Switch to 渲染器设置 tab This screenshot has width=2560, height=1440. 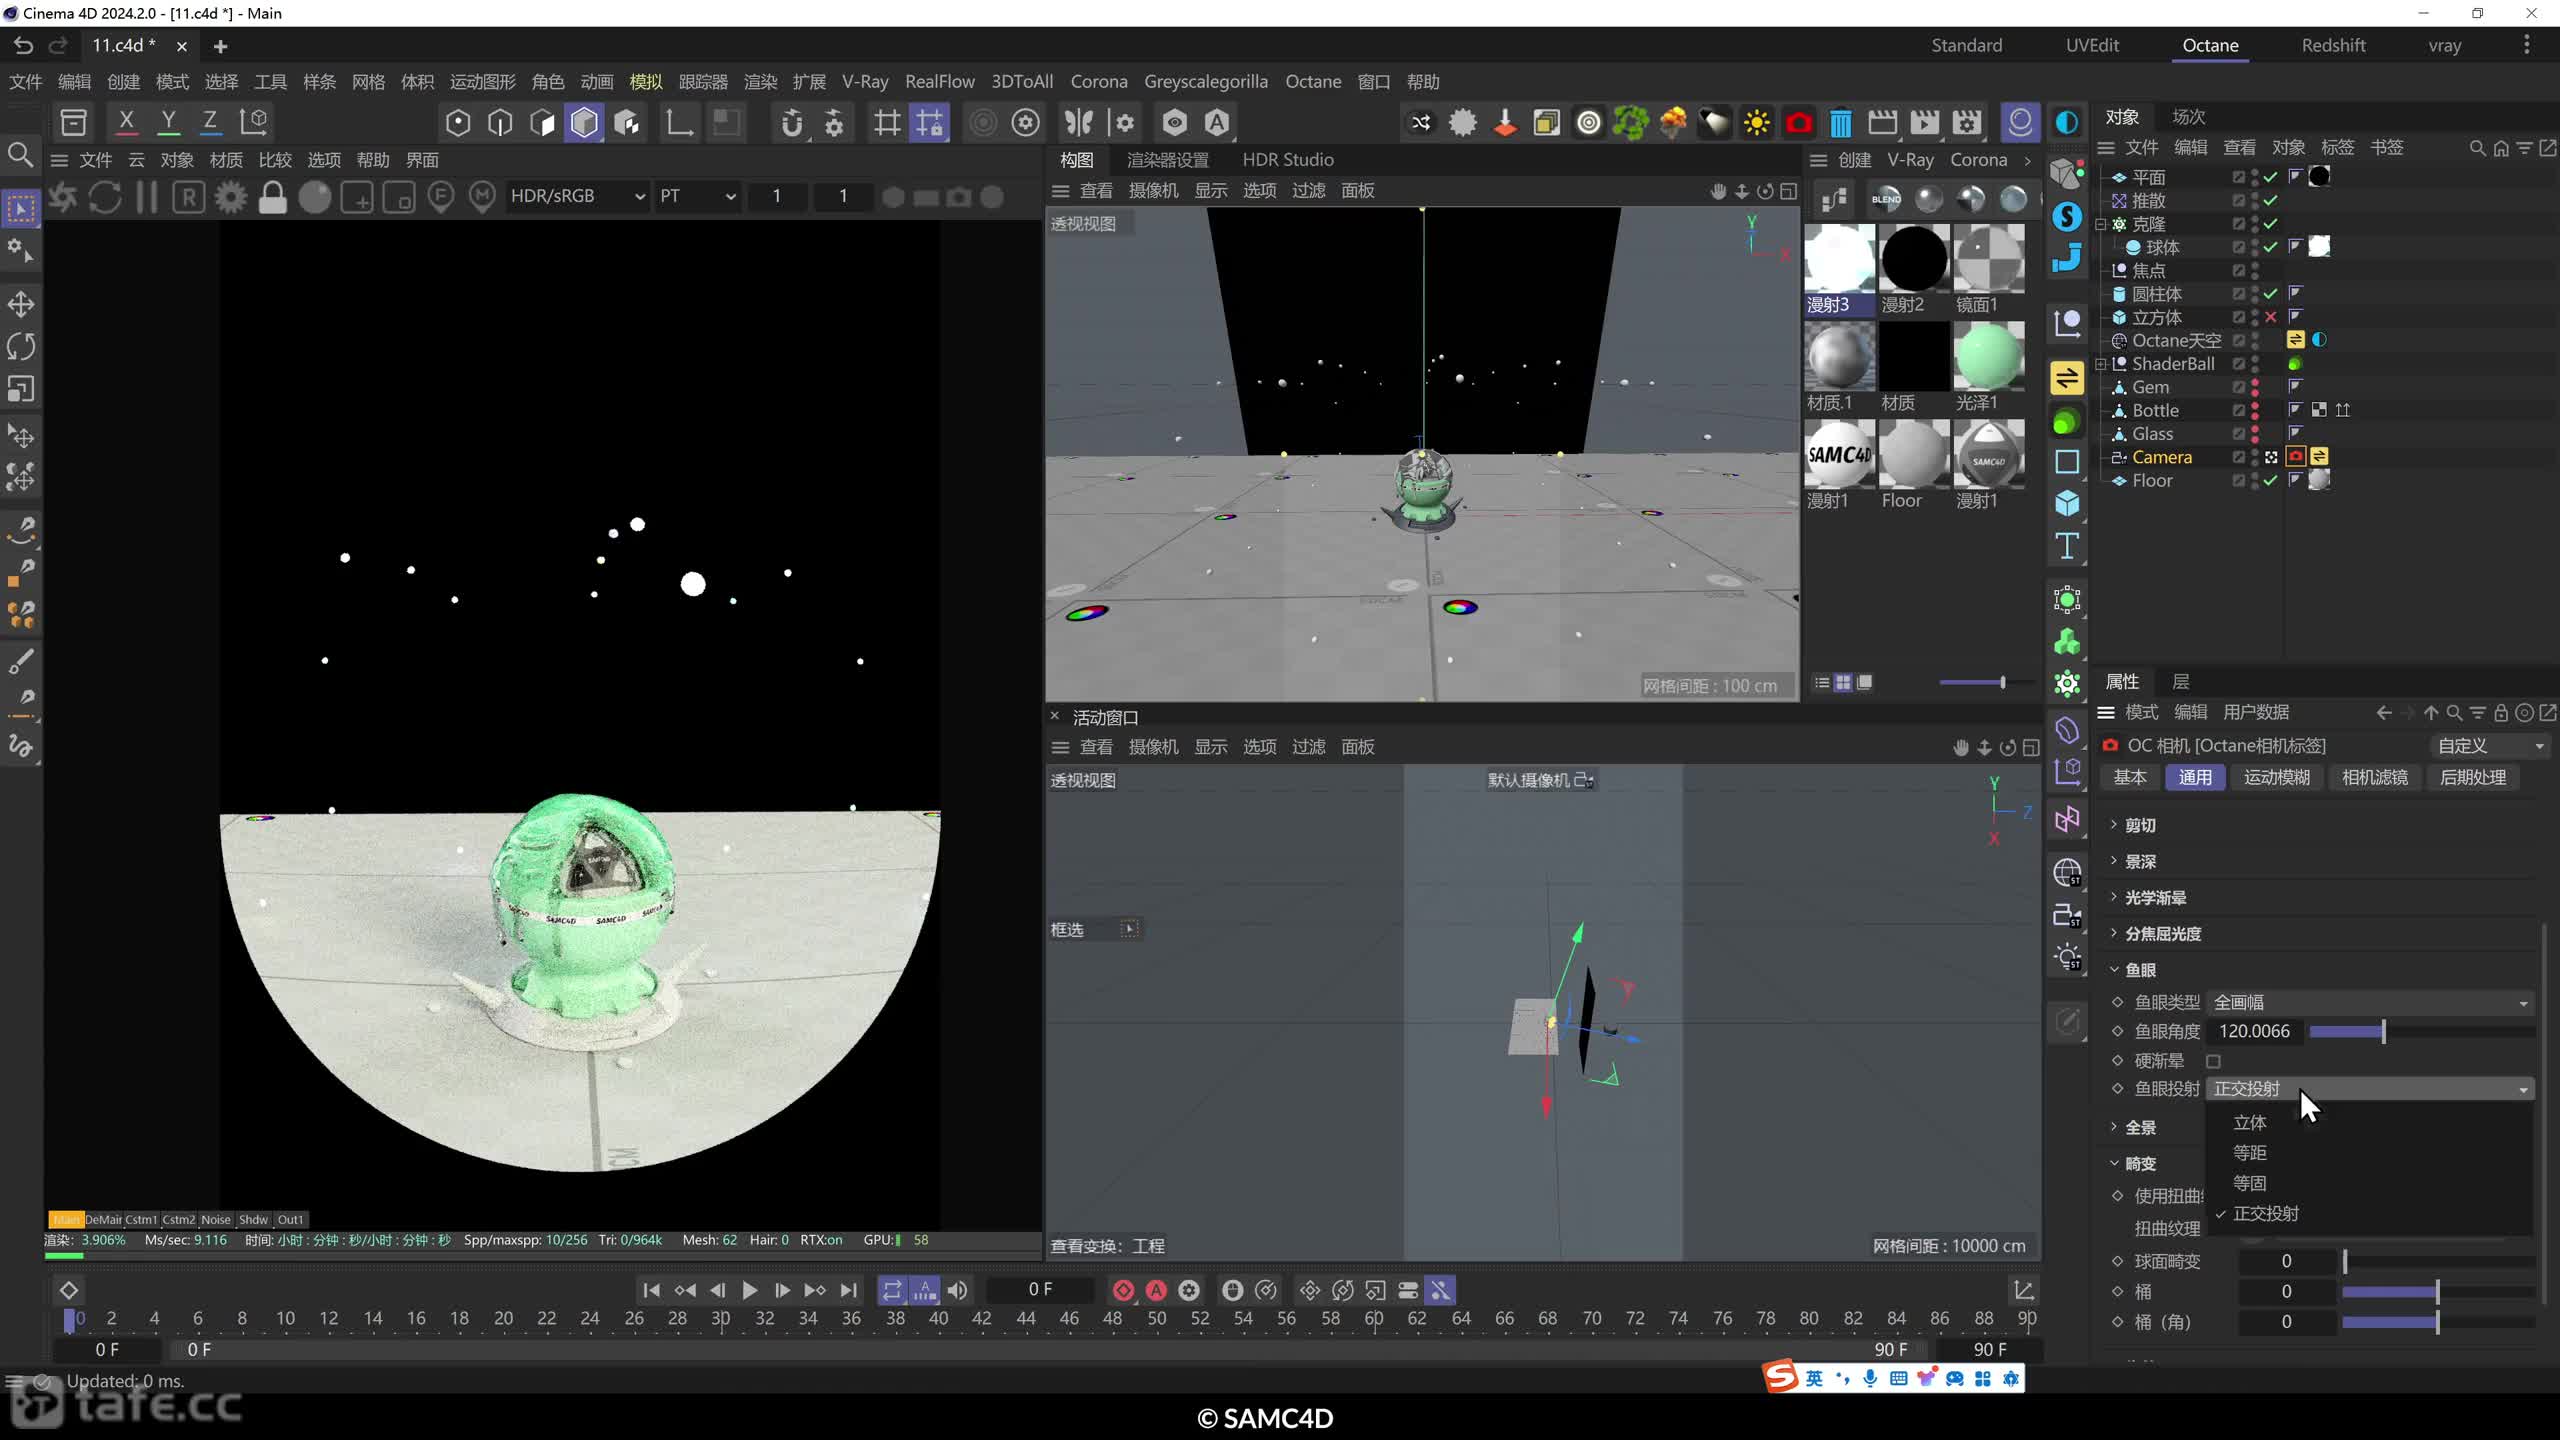1168,159
